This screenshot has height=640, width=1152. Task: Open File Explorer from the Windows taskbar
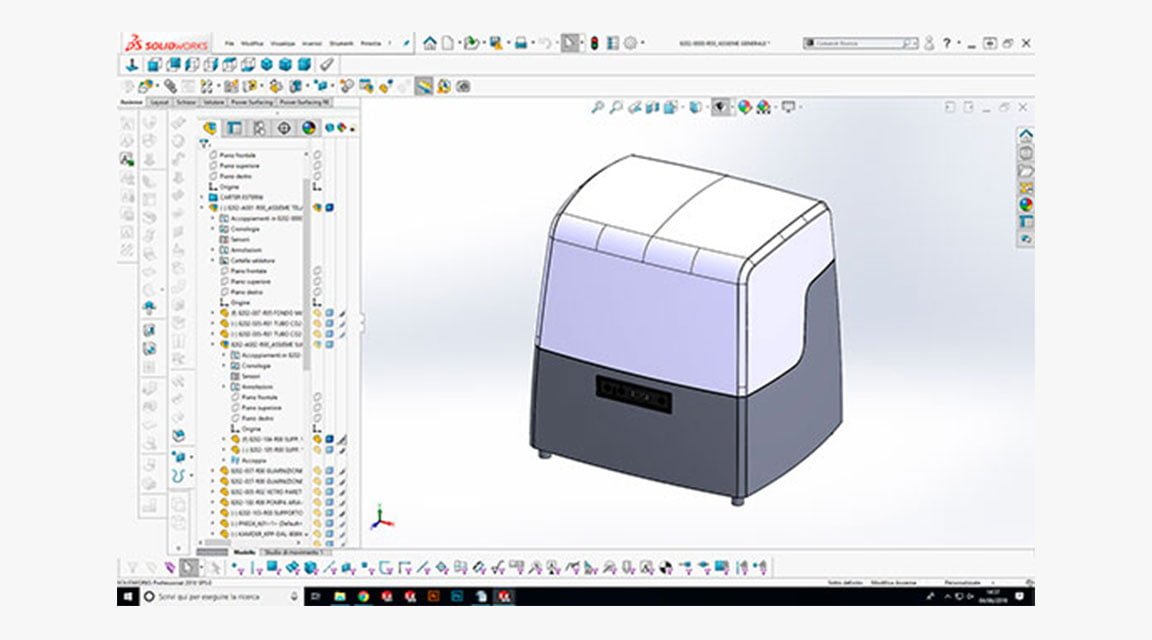tap(339, 597)
